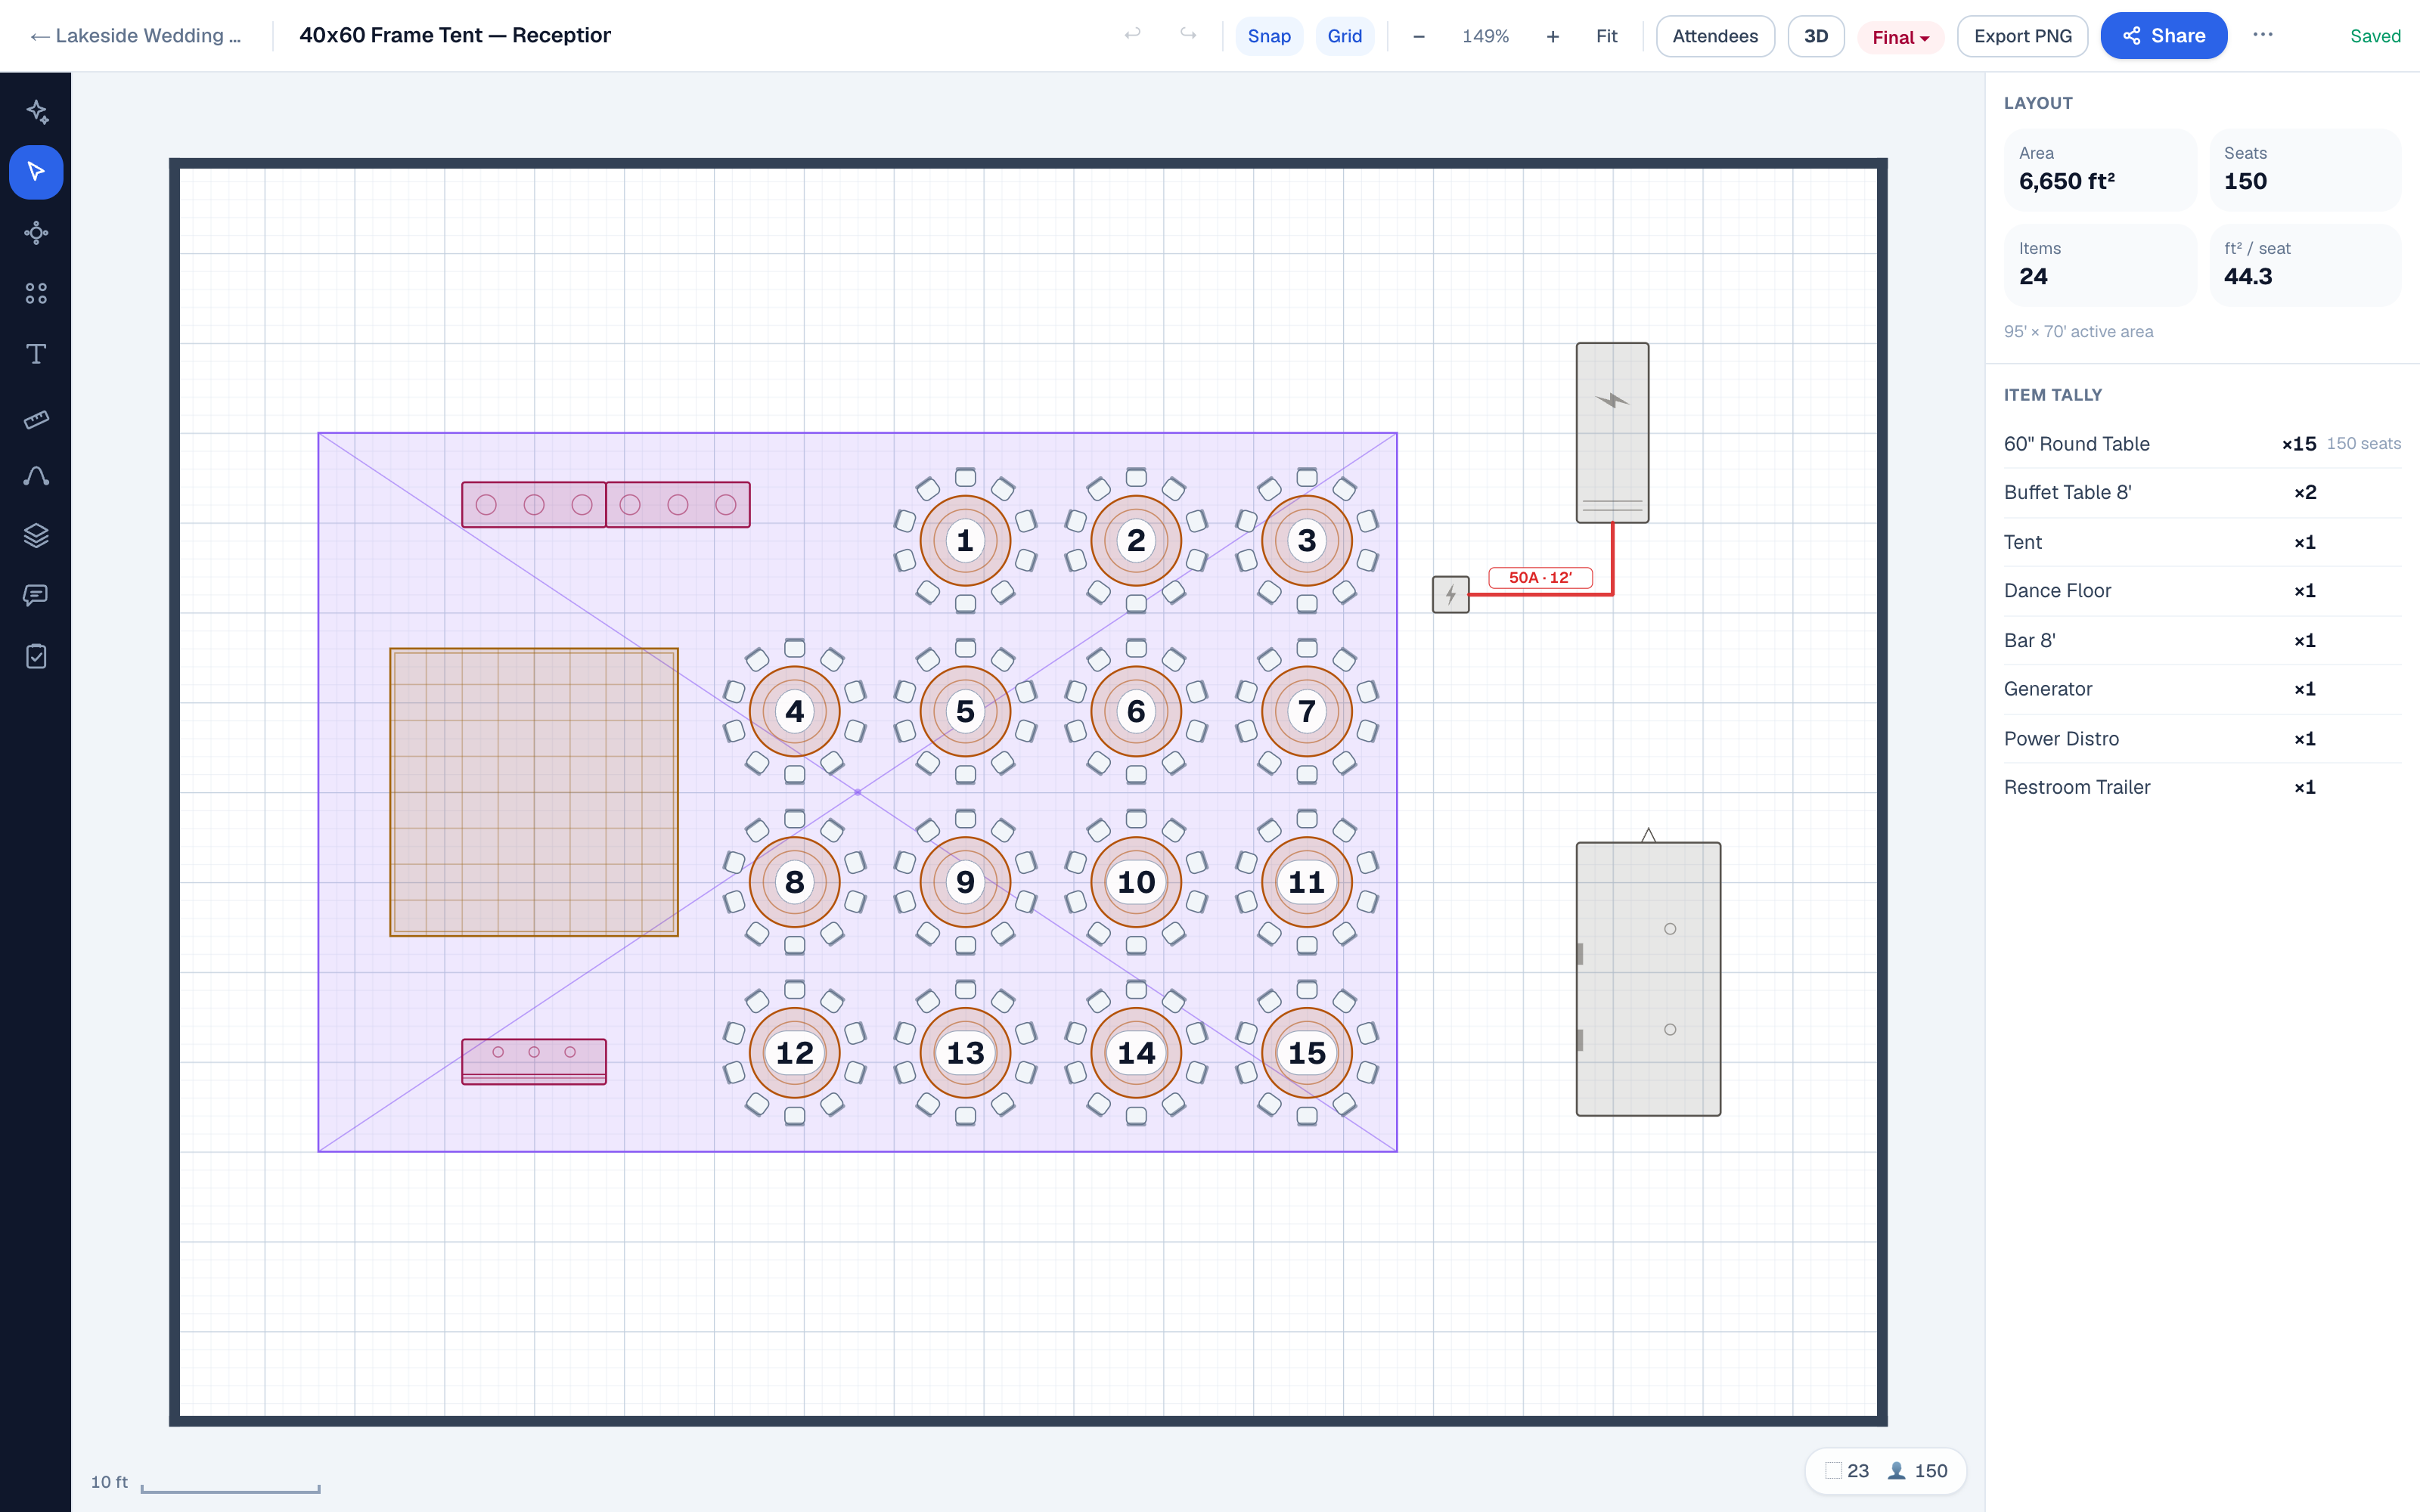Click the Seats 150 stat card
This screenshot has height=1512, width=2420.
tap(2304, 169)
